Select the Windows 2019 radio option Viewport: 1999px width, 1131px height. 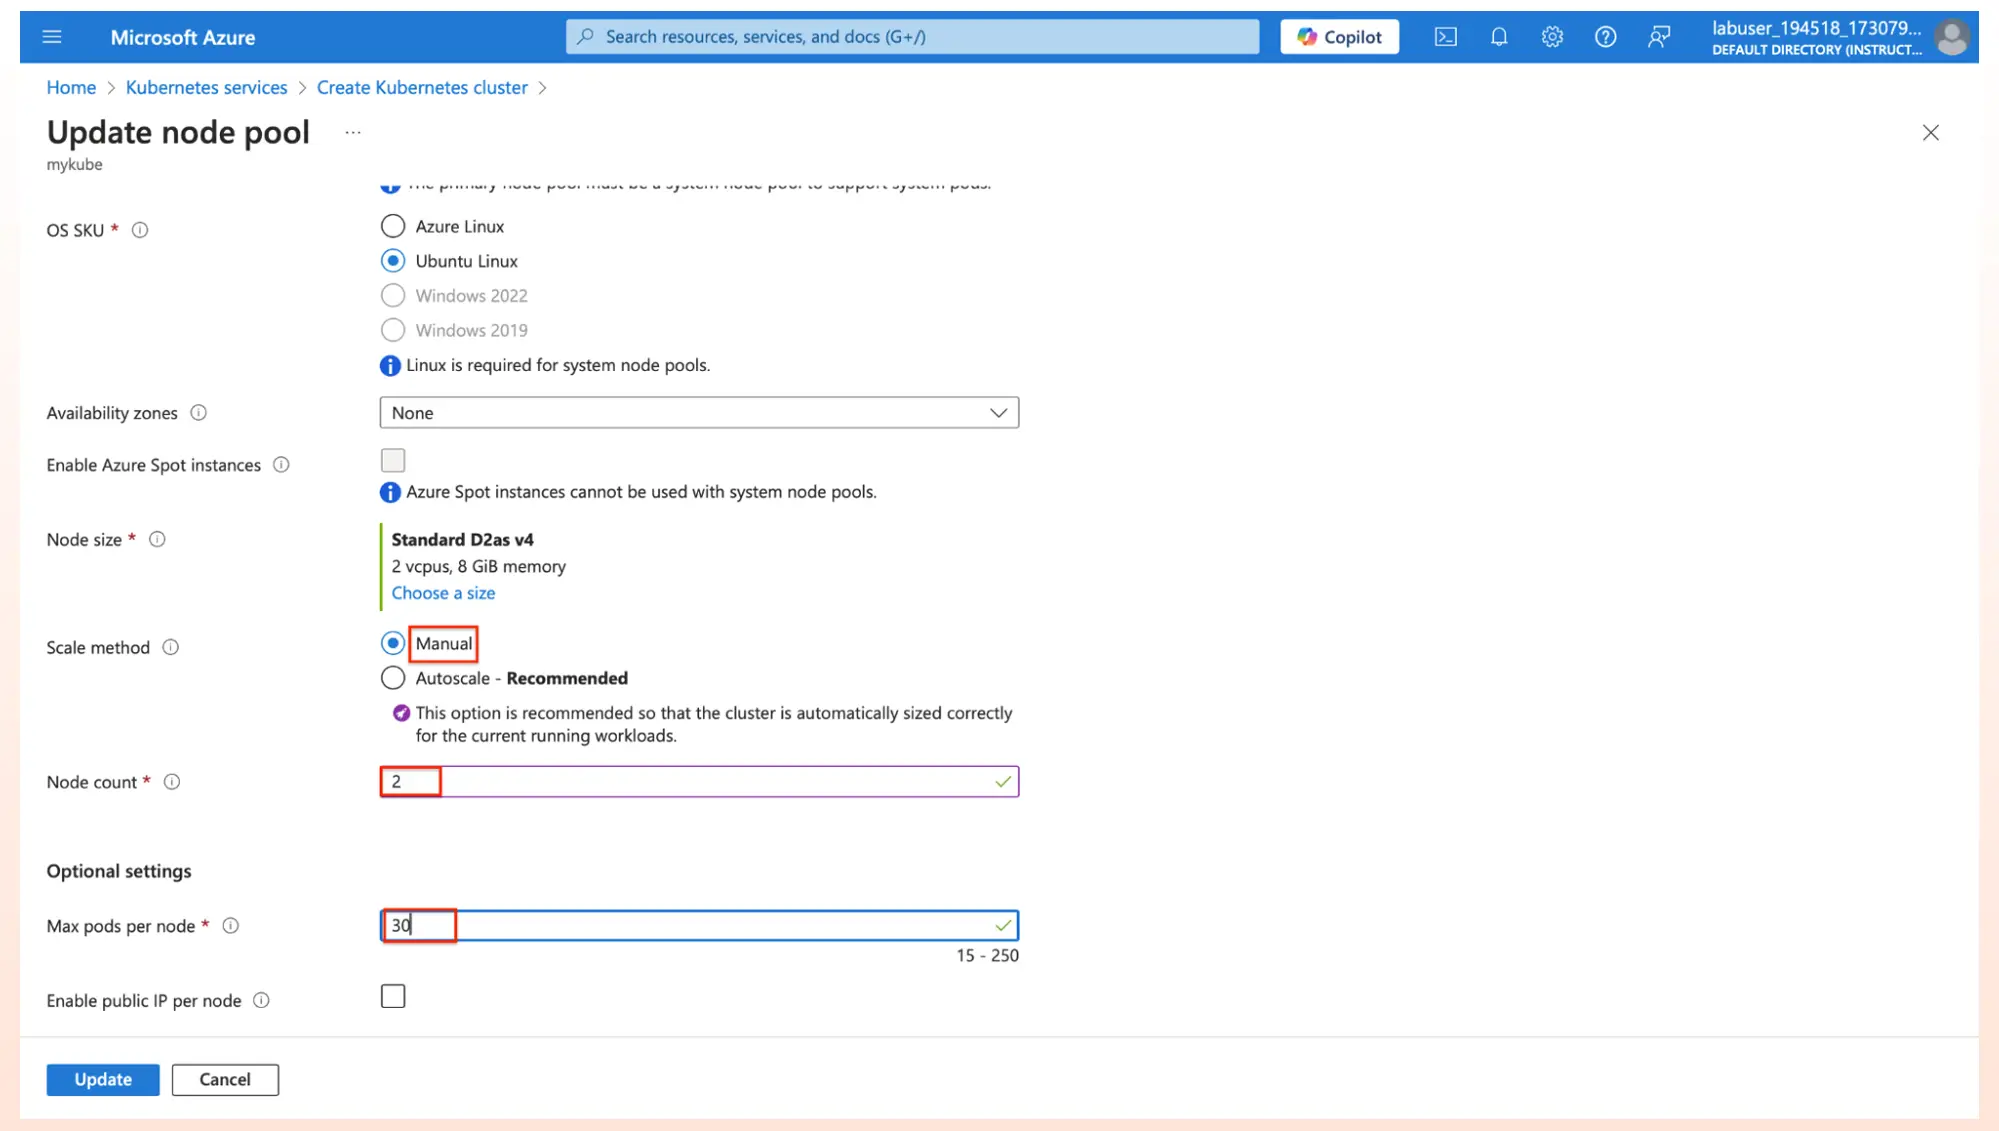pyautogui.click(x=393, y=330)
